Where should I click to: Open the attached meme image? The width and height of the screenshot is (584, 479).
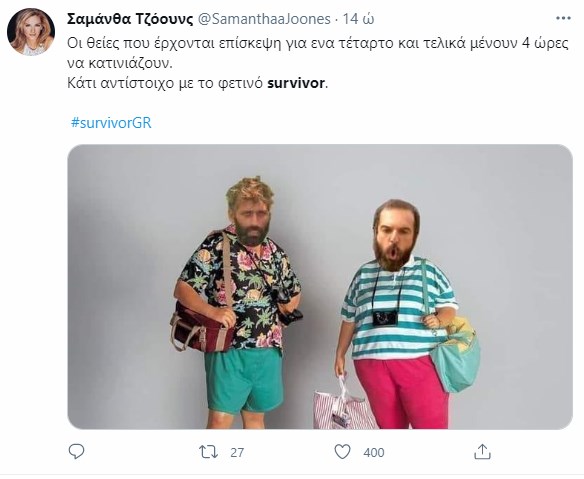pos(320,287)
